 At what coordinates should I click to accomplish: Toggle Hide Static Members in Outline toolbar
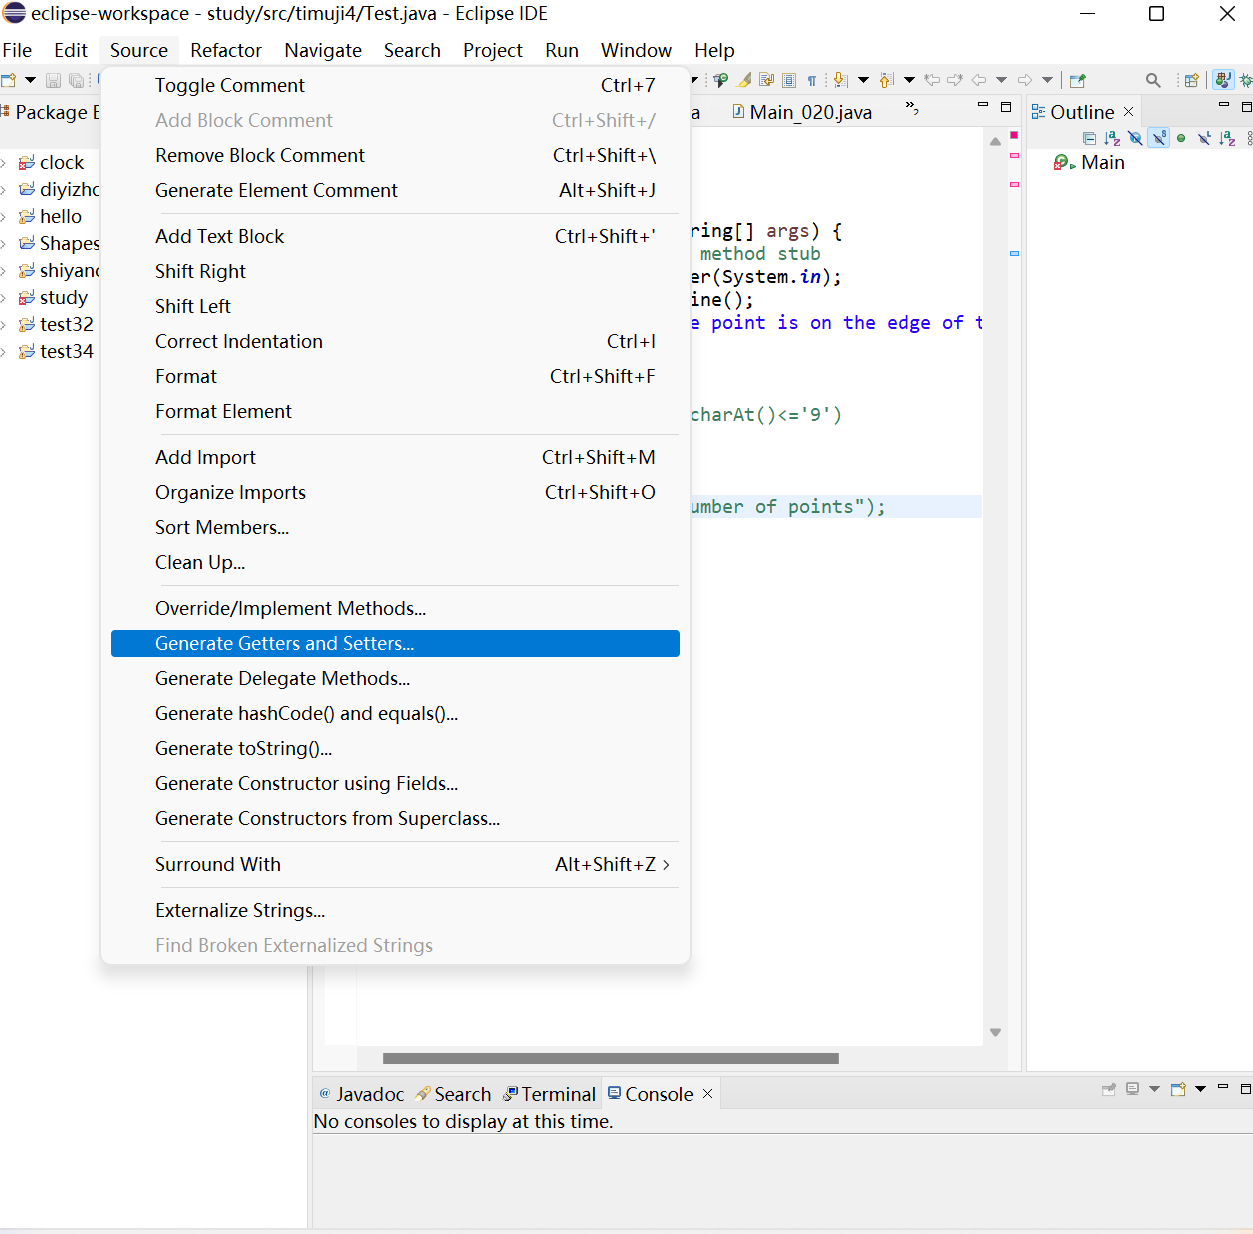coord(1159,138)
